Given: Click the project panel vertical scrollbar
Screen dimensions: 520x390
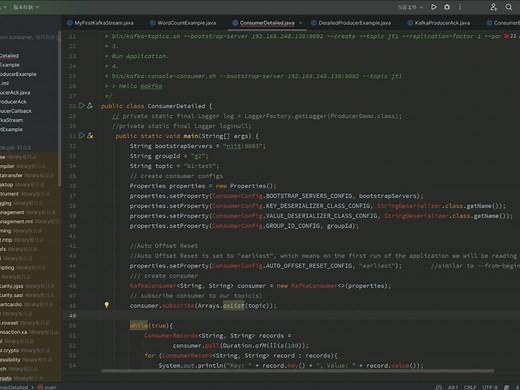Looking at the screenshot, I should point(60,109).
